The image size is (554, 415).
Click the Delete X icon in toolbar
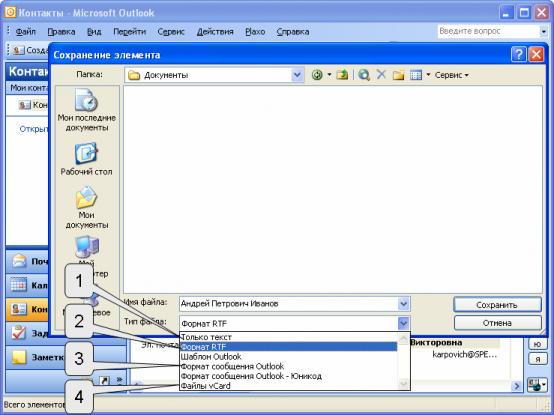point(381,75)
